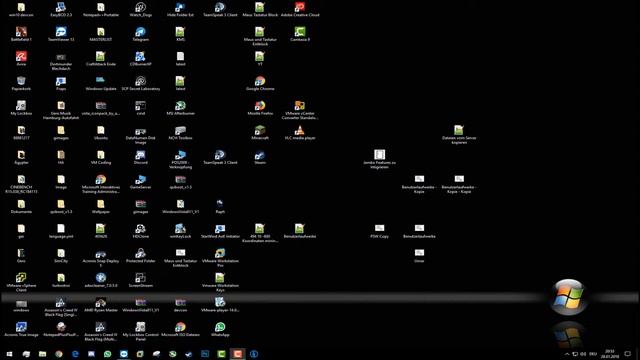This screenshot has height=360, width=640.
Task: Click the Microsoft Edge taskbar icon
Action: (x=75, y=354)
